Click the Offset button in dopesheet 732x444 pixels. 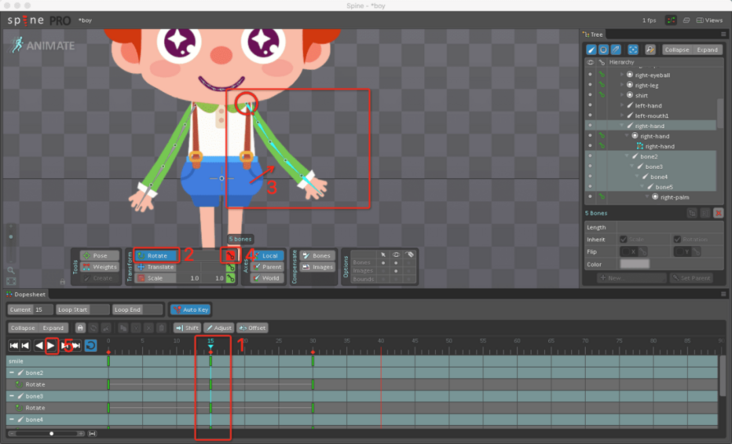pyautogui.click(x=253, y=328)
